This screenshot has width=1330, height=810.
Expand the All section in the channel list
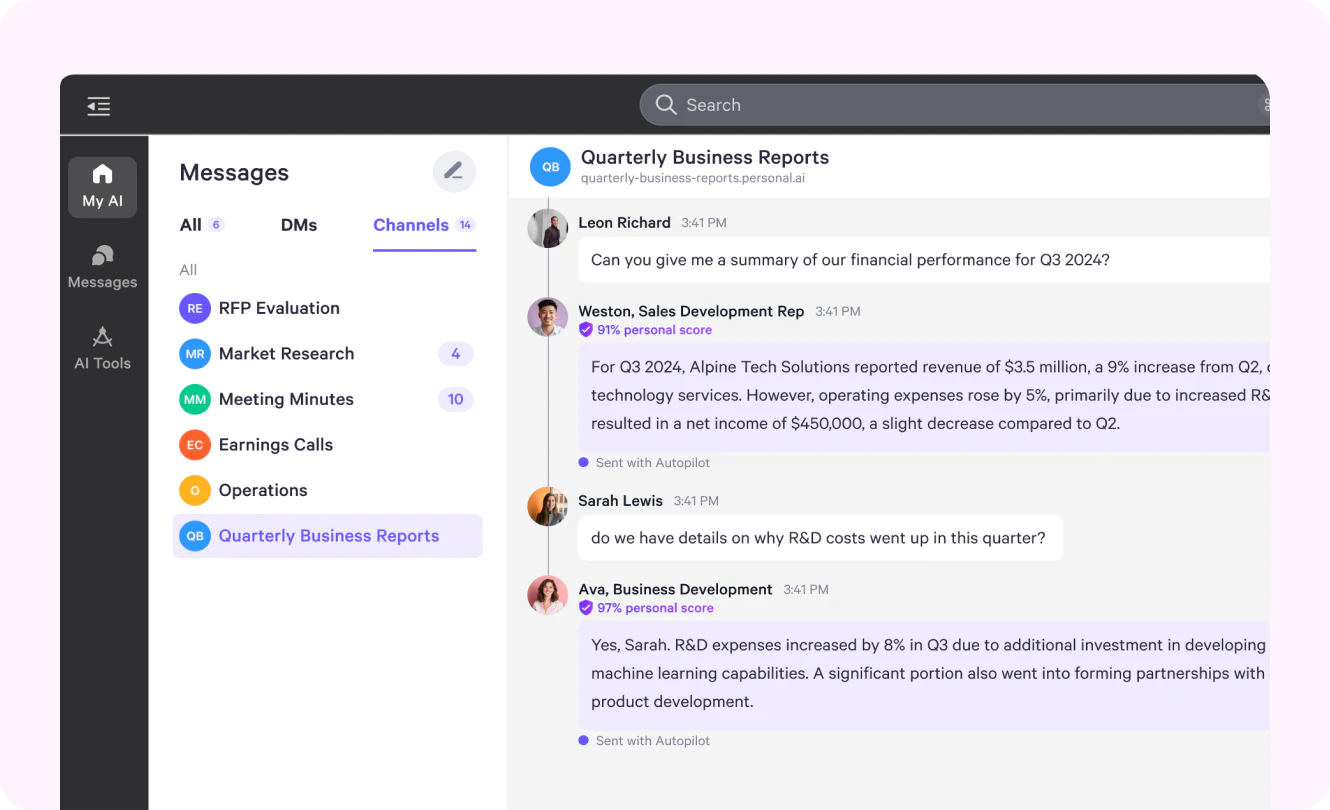(x=187, y=269)
